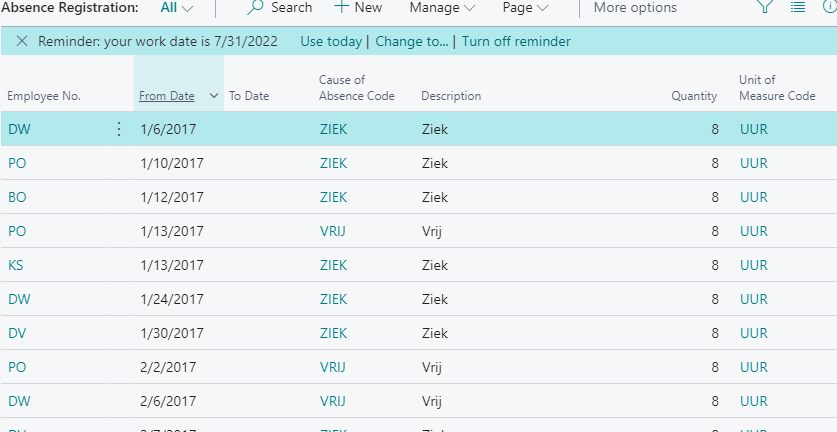Open the information icon at top right

pos(830,7)
